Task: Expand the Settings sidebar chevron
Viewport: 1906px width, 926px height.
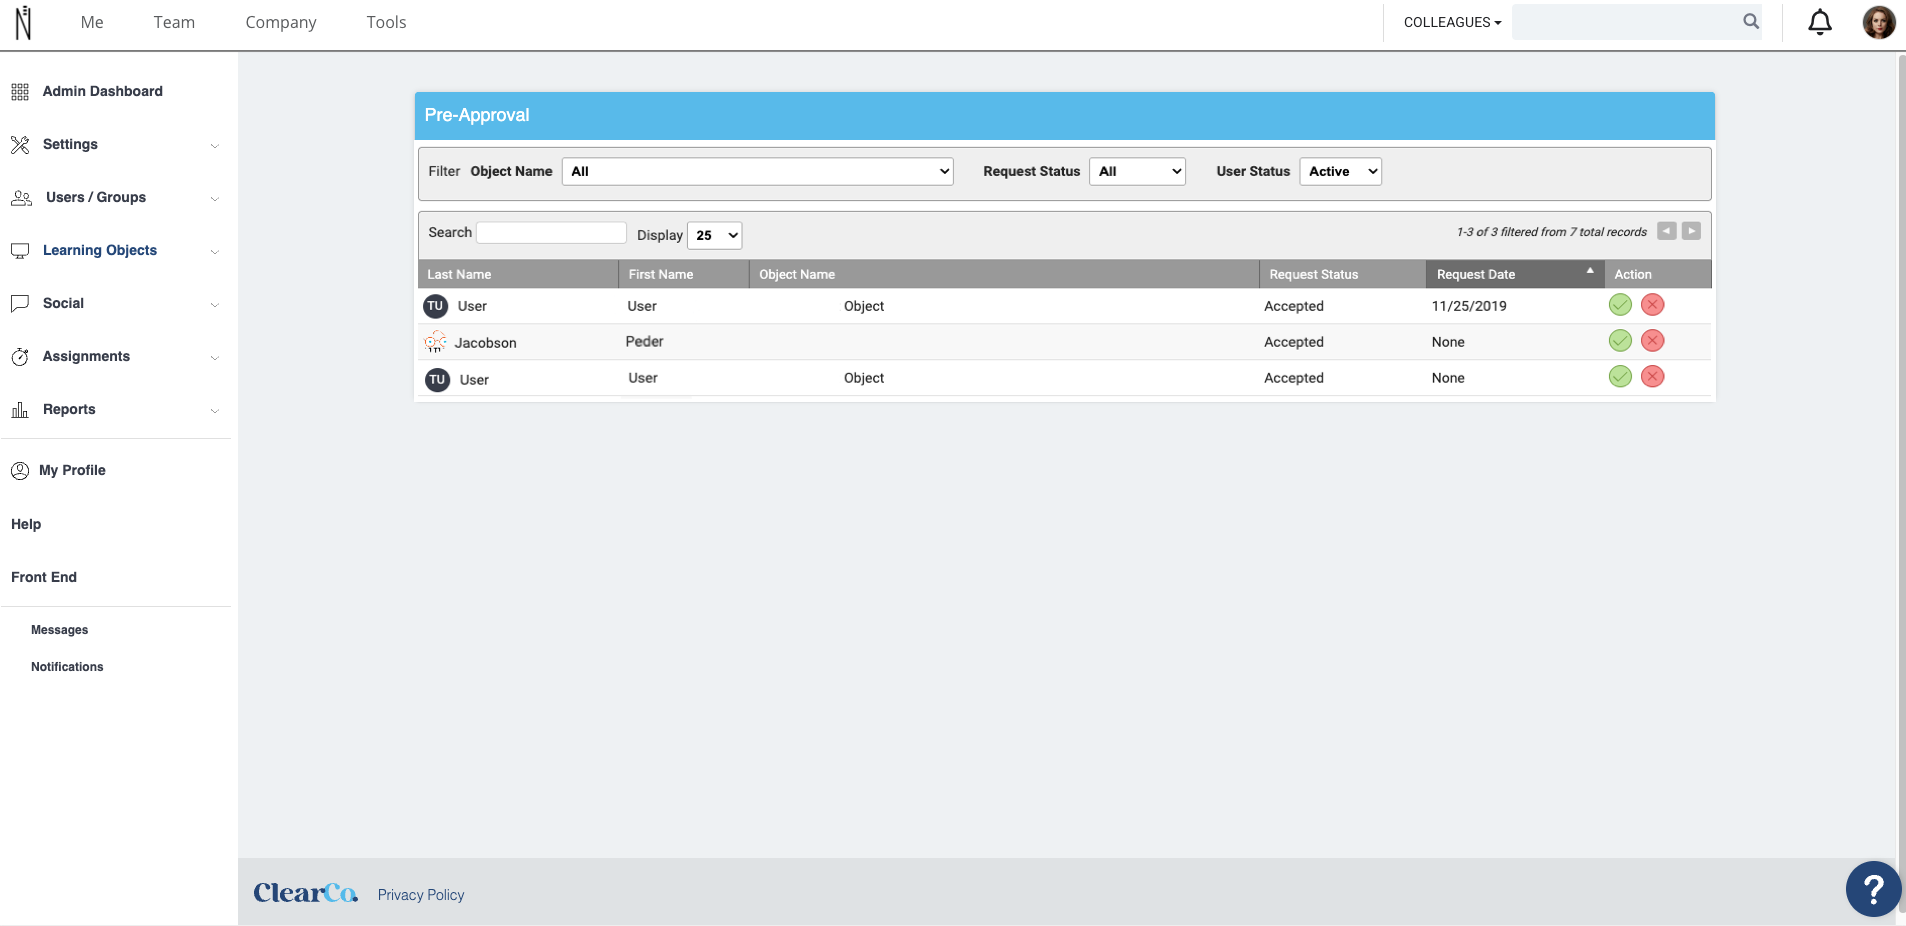Action: point(215,146)
